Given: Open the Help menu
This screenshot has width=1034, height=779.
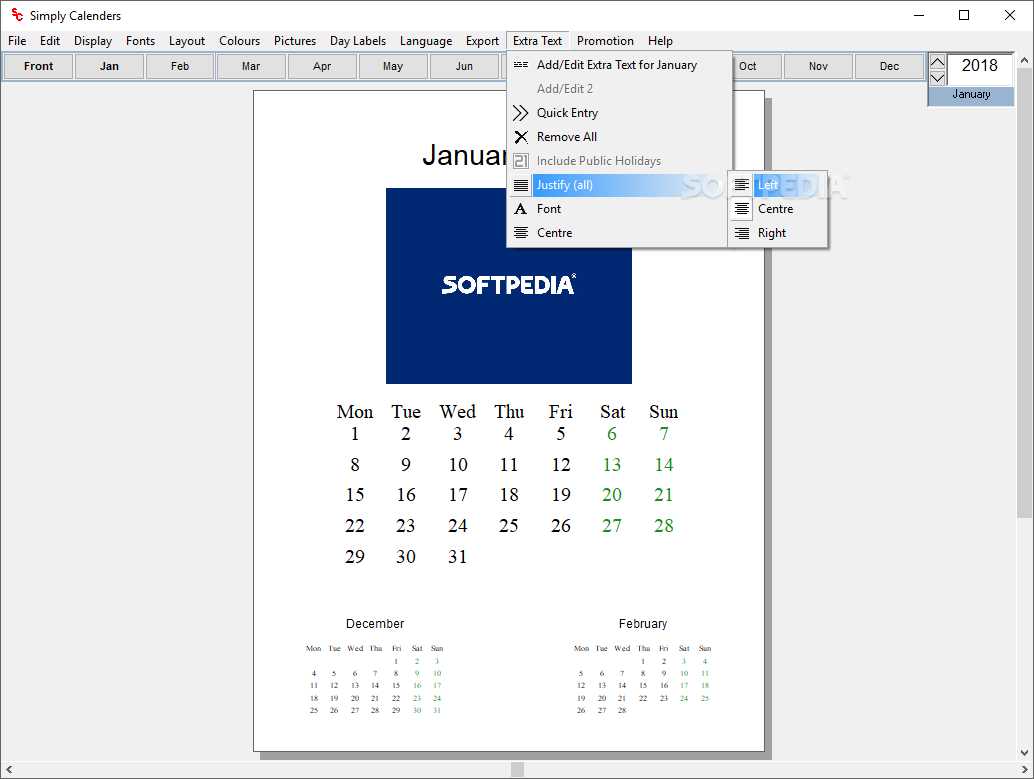Looking at the screenshot, I should [x=660, y=41].
